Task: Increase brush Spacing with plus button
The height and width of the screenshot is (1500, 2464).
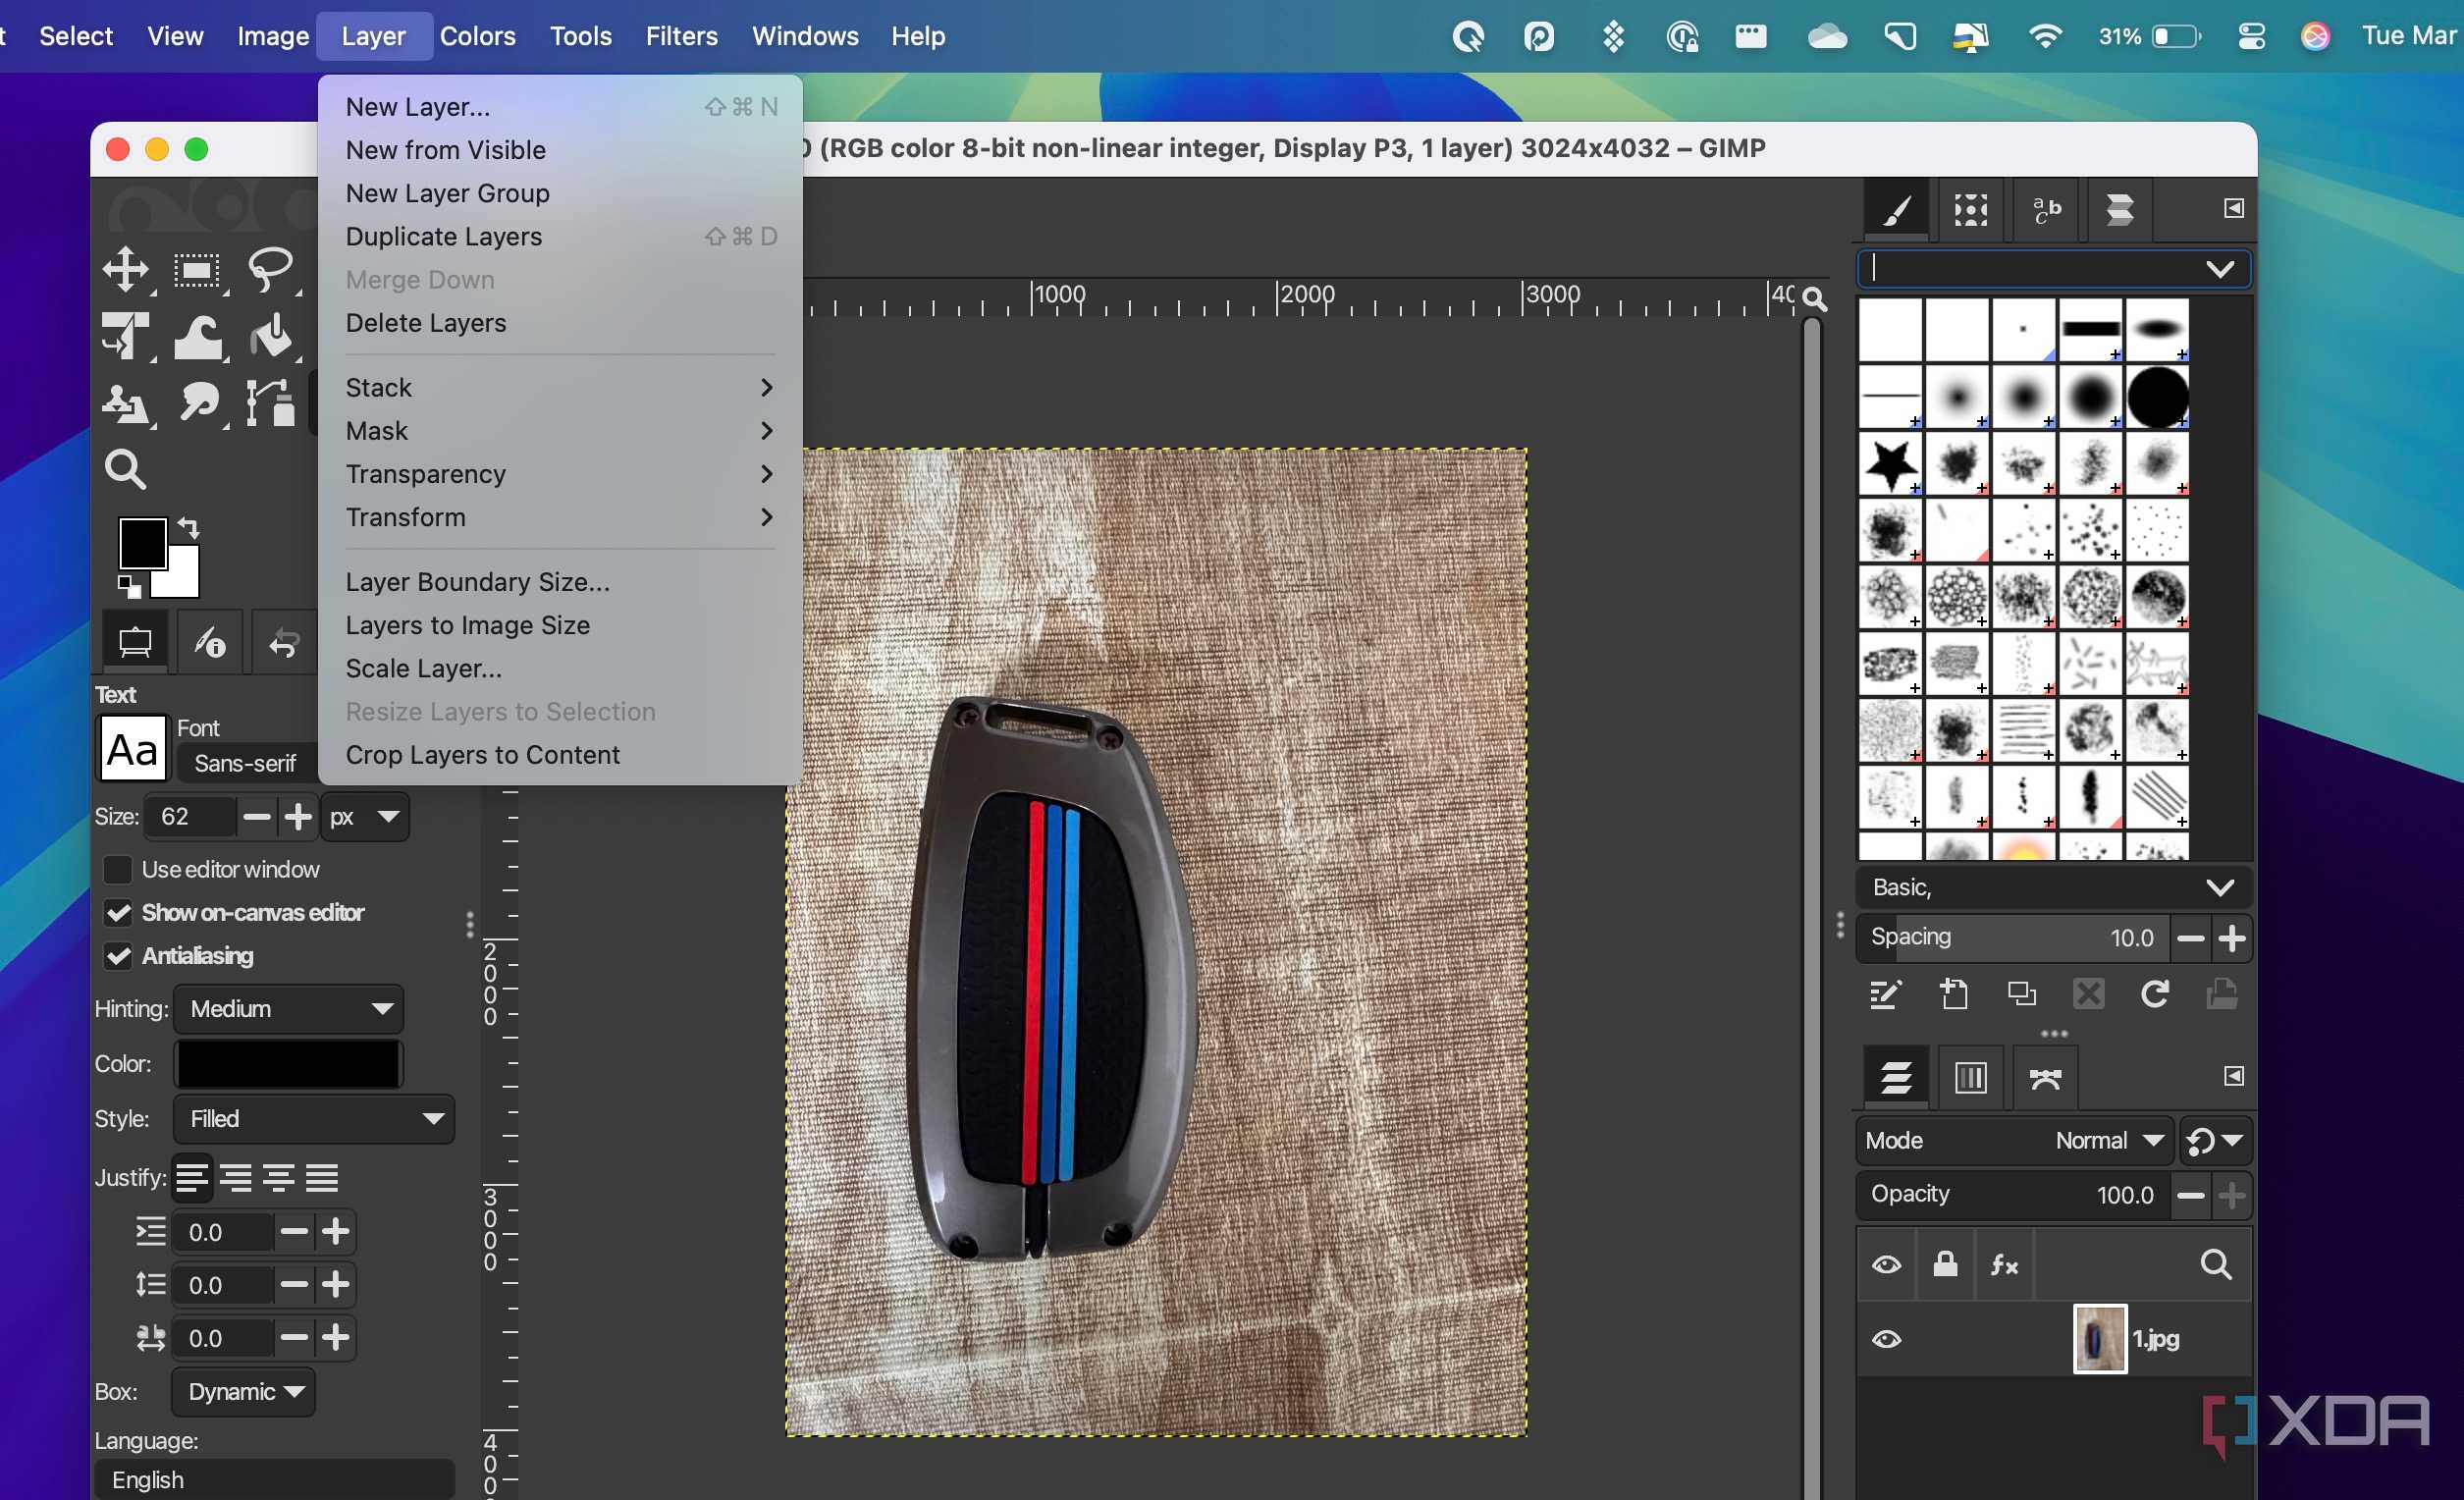Action: coord(2232,938)
